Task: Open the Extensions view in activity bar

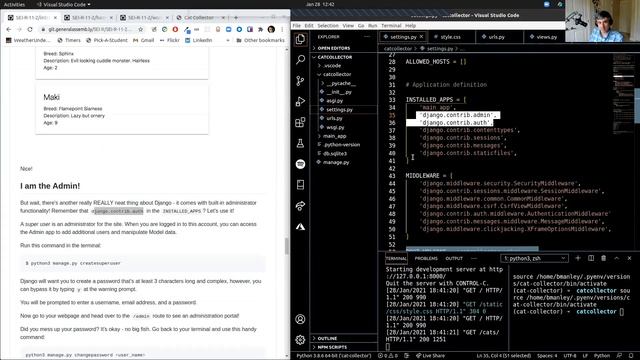Action: coord(300,122)
